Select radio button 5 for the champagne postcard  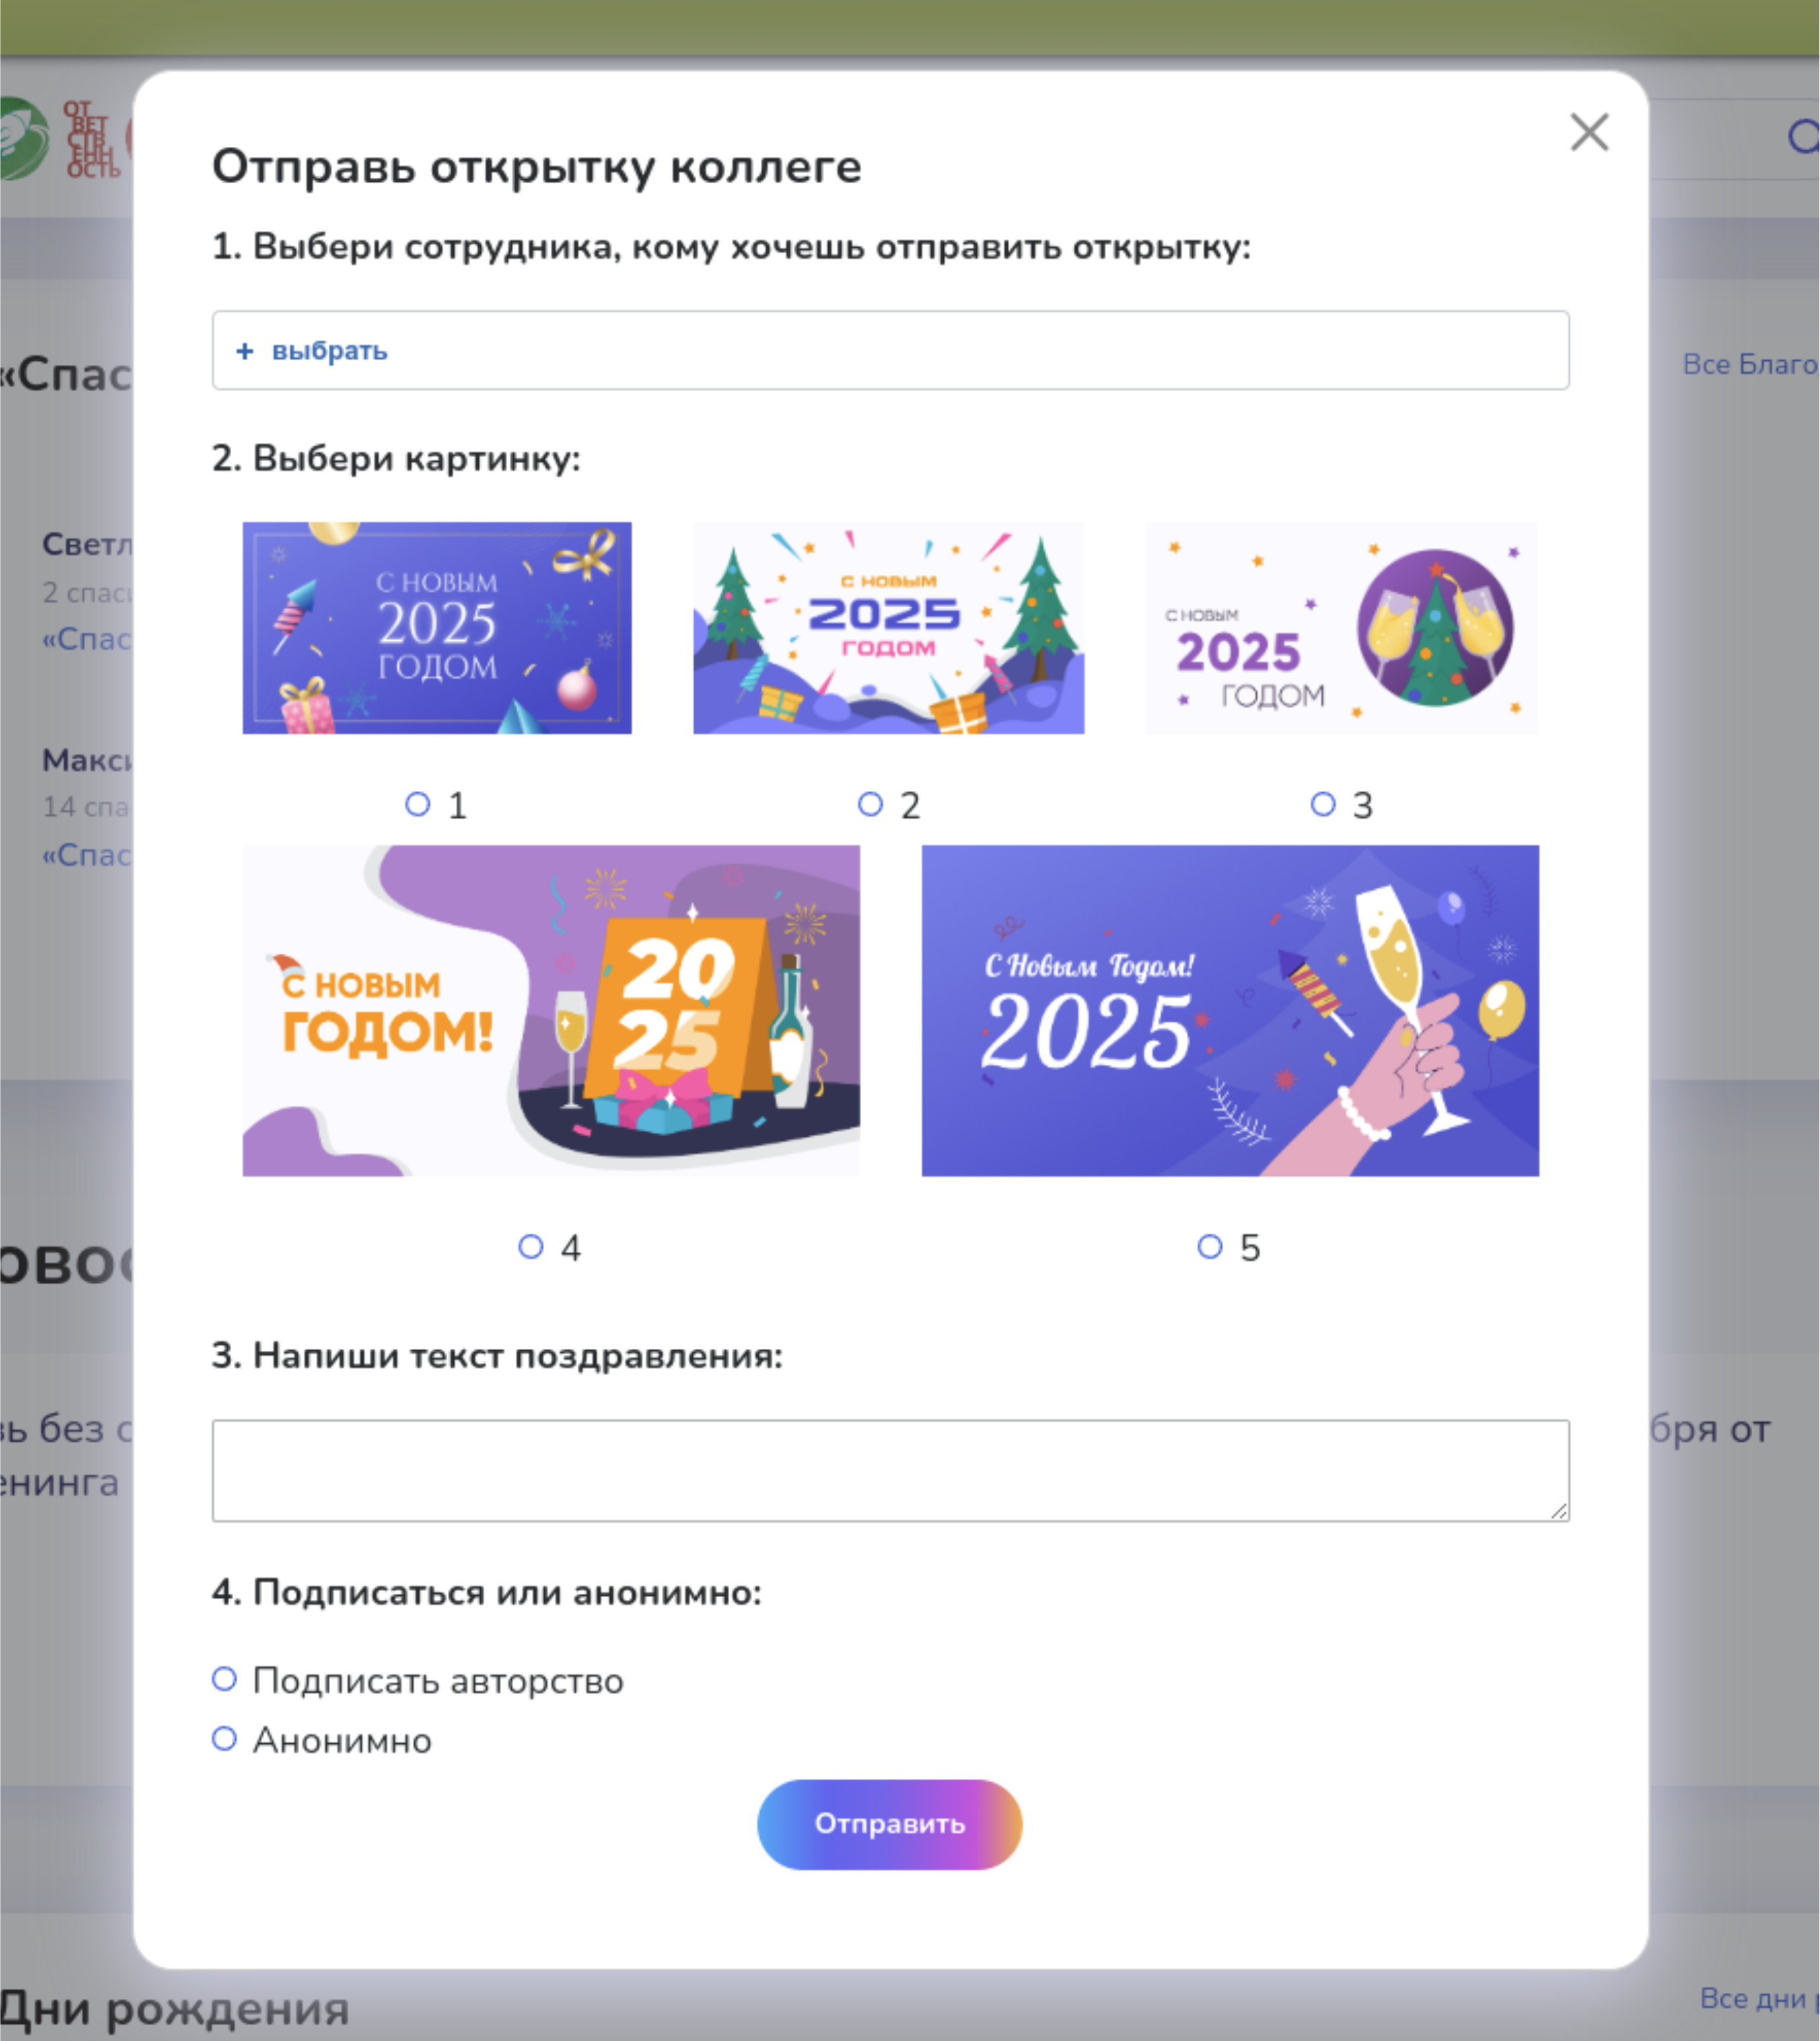point(1210,1247)
